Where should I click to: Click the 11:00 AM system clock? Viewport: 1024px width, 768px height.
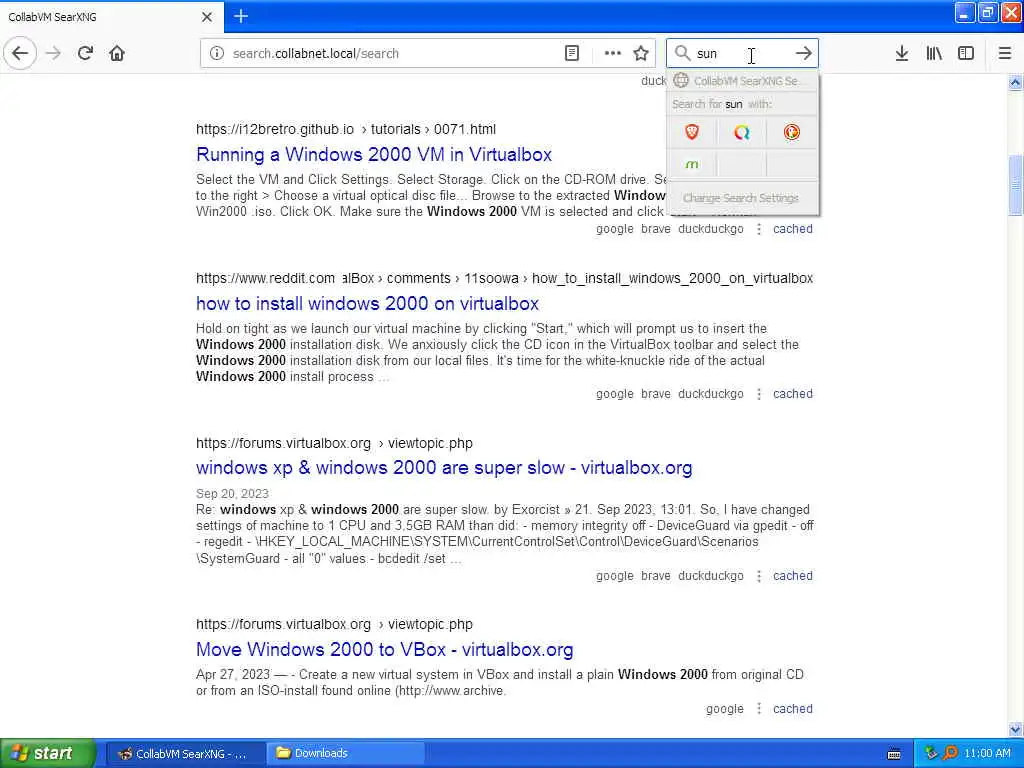tap(987, 754)
